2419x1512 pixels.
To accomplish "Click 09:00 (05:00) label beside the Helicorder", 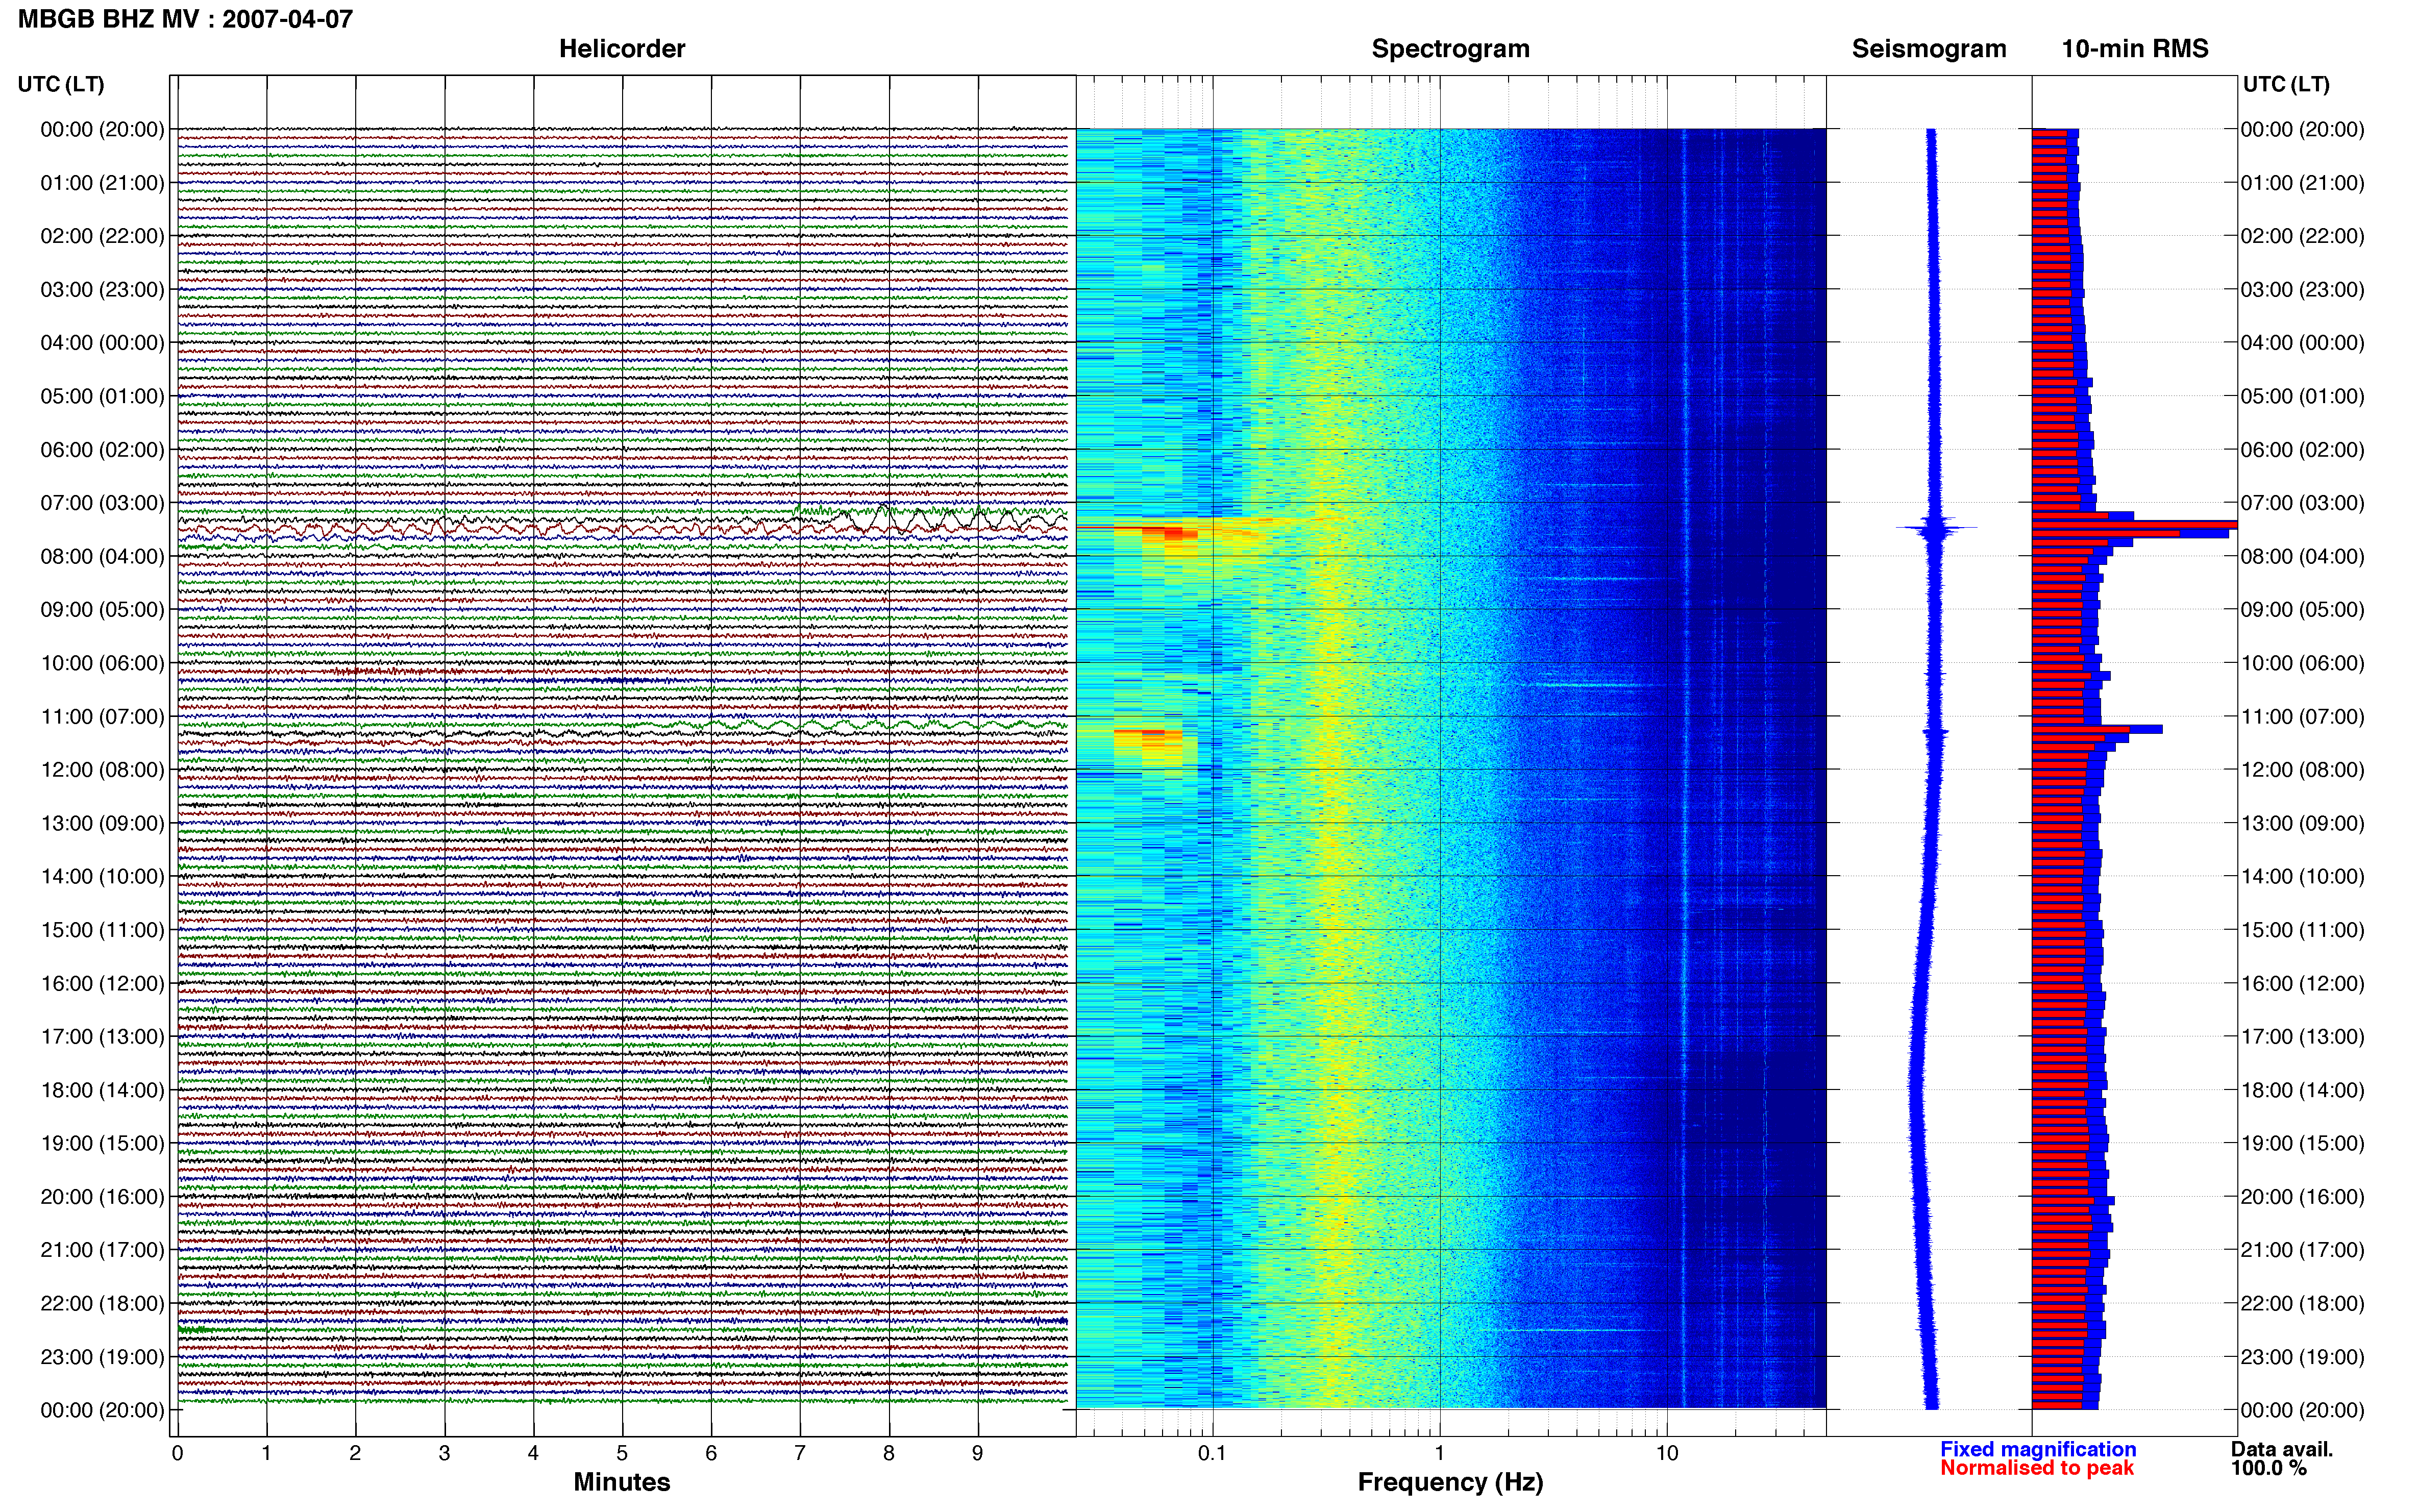I will (102, 610).
